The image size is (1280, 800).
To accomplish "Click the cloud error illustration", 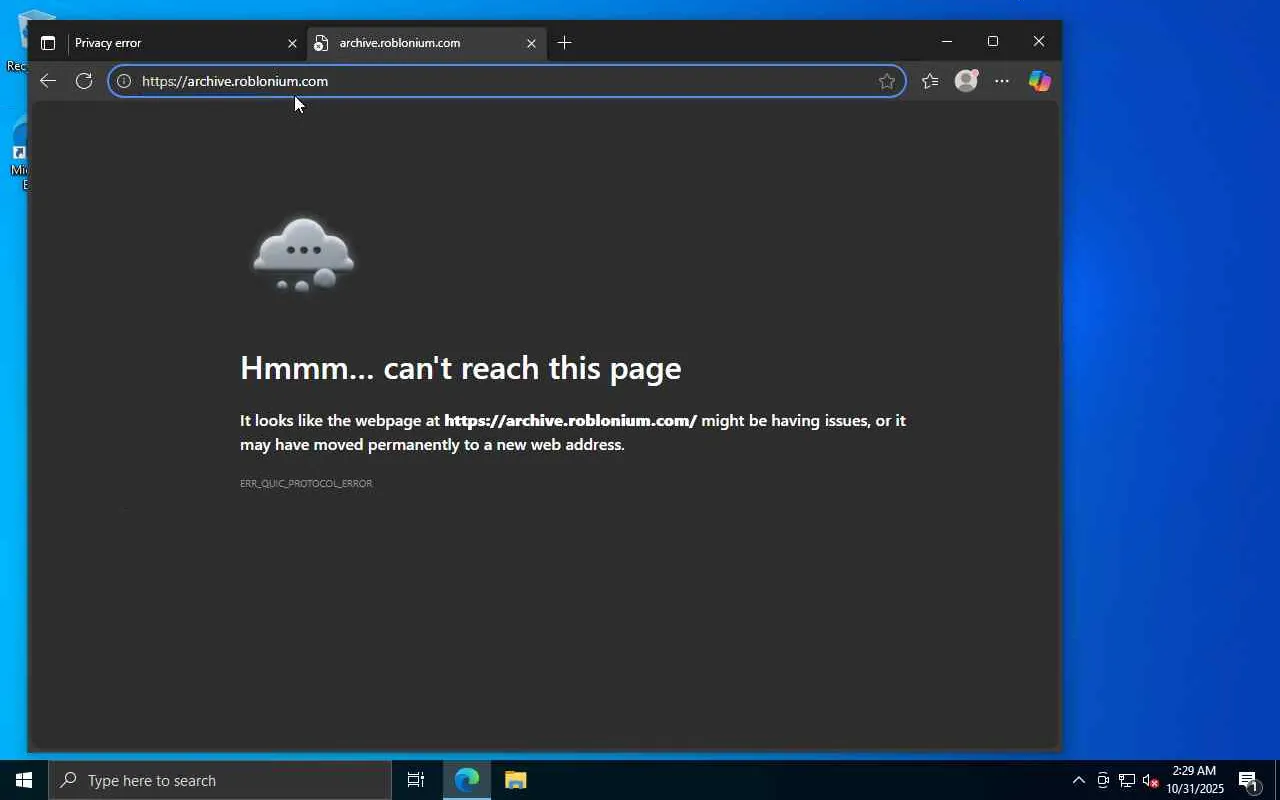I will [x=303, y=254].
